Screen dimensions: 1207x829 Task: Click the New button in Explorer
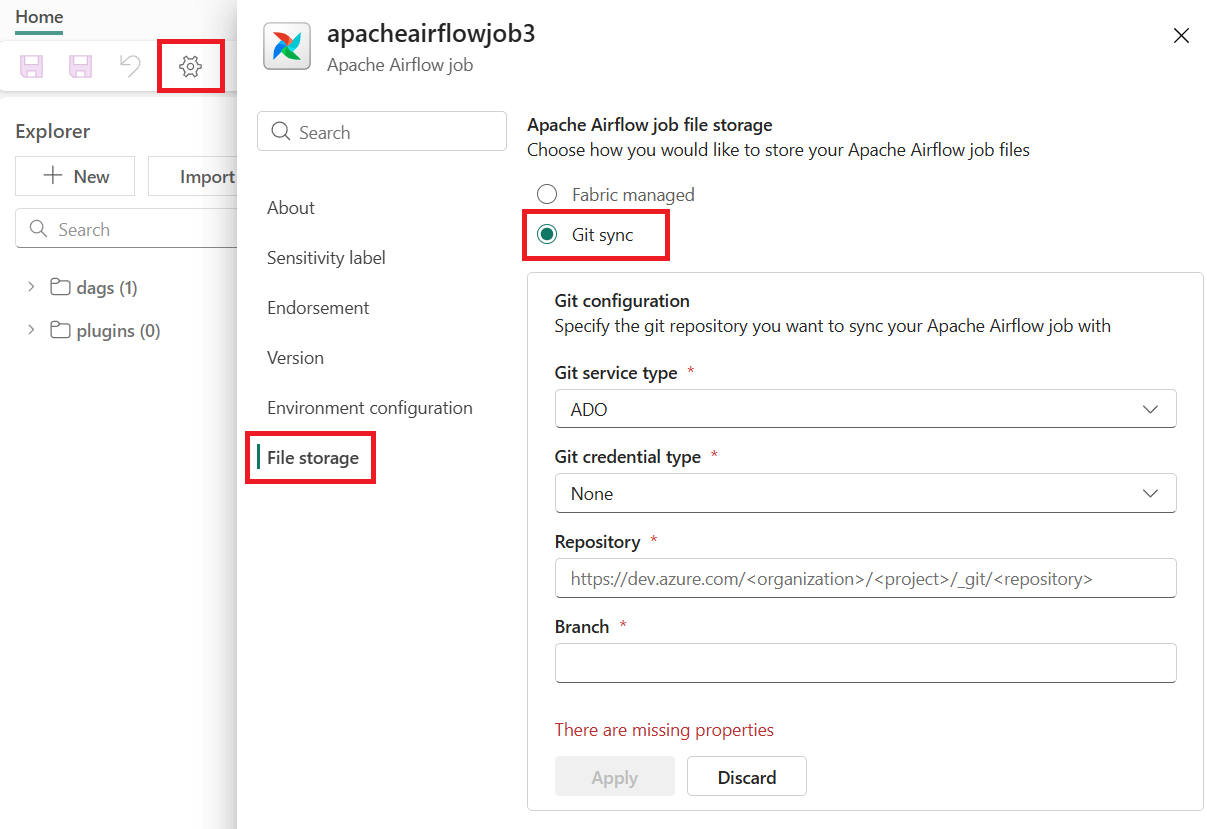point(76,176)
